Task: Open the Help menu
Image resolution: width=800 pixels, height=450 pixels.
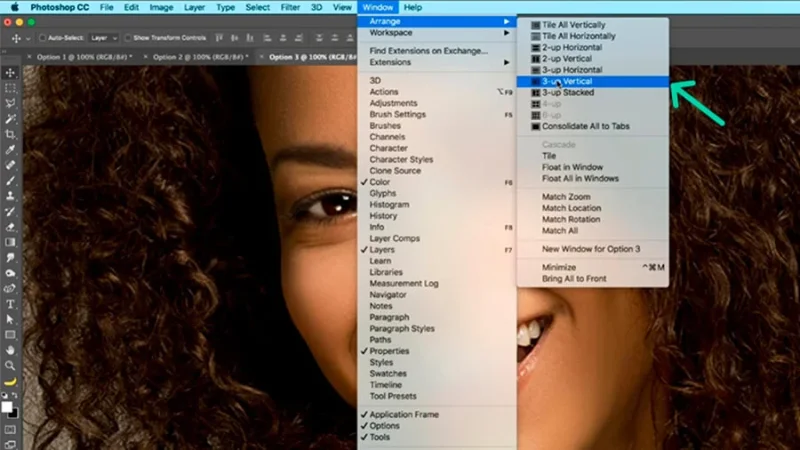Action: (412, 7)
